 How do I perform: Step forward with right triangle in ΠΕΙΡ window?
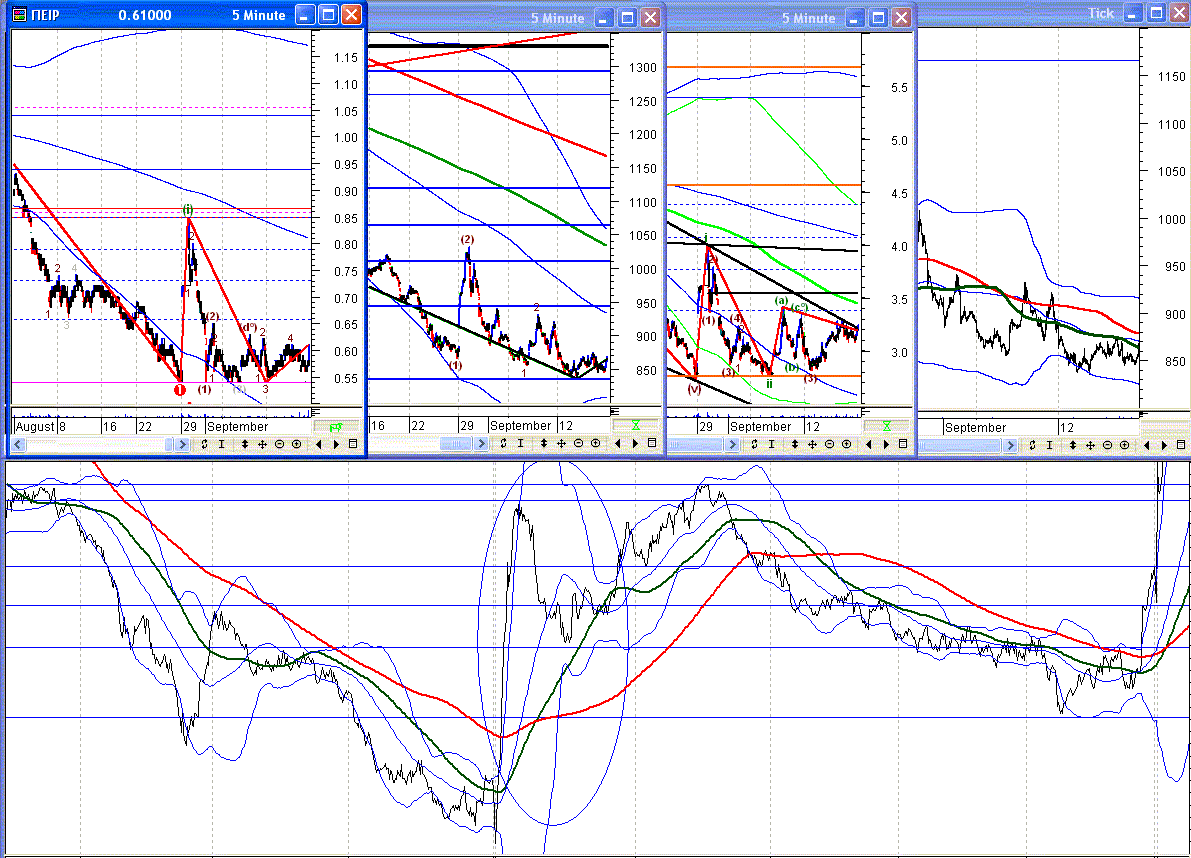(336, 444)
